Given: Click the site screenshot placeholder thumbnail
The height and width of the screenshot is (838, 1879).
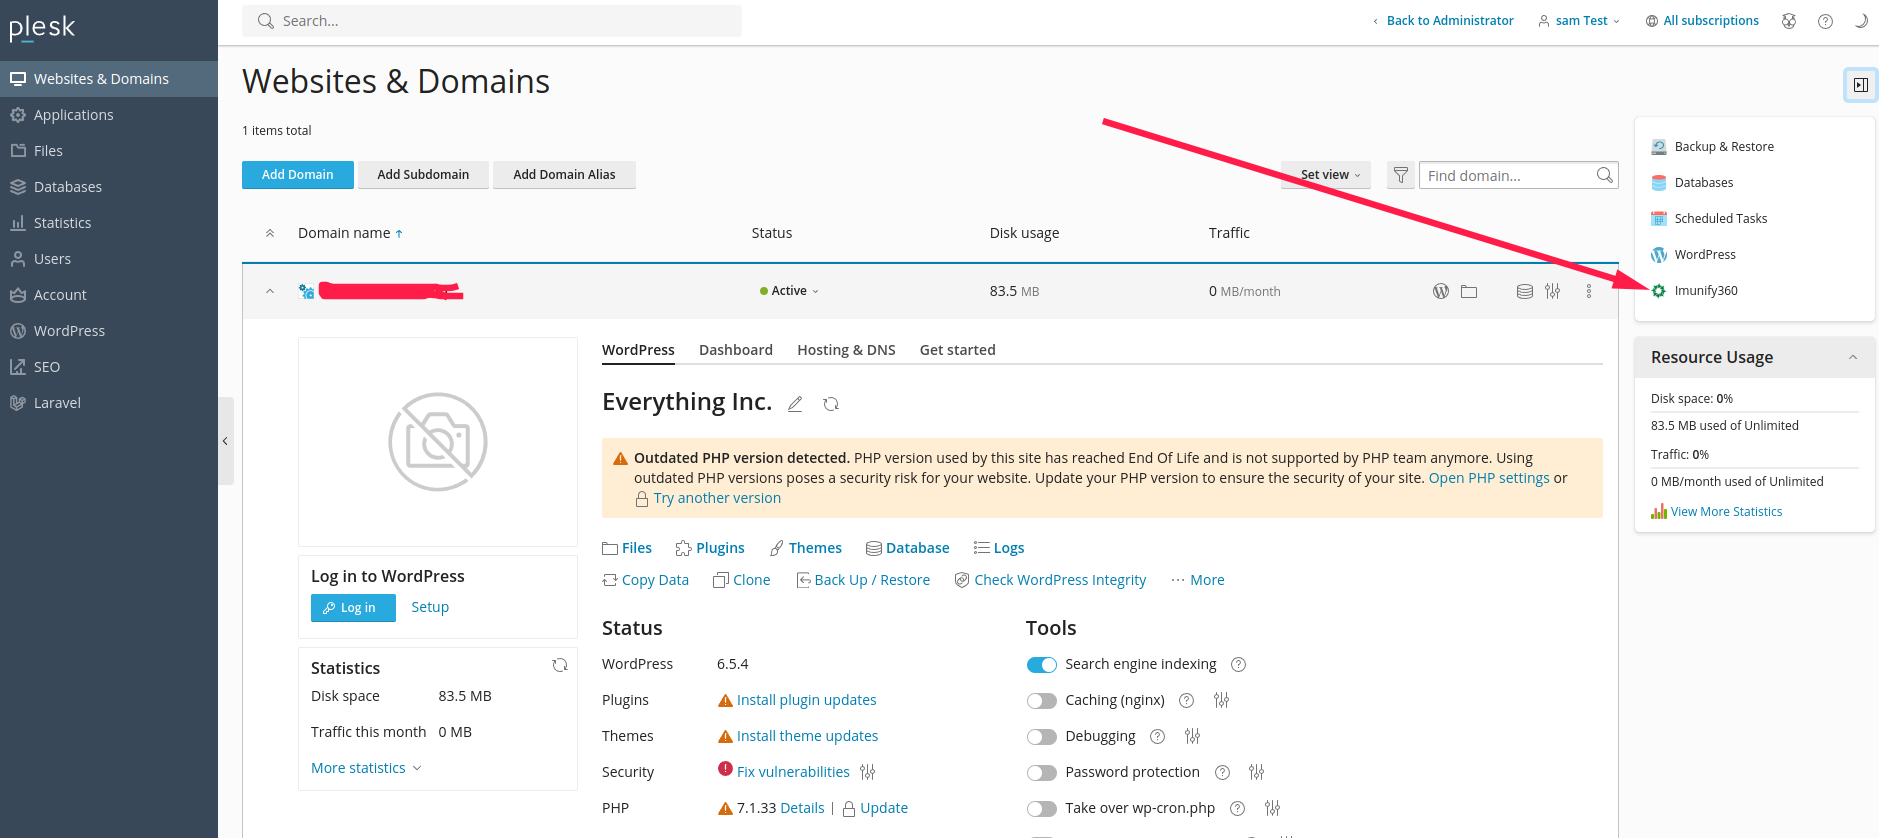Looking at the screenshot, I should (x=438, y=442).
